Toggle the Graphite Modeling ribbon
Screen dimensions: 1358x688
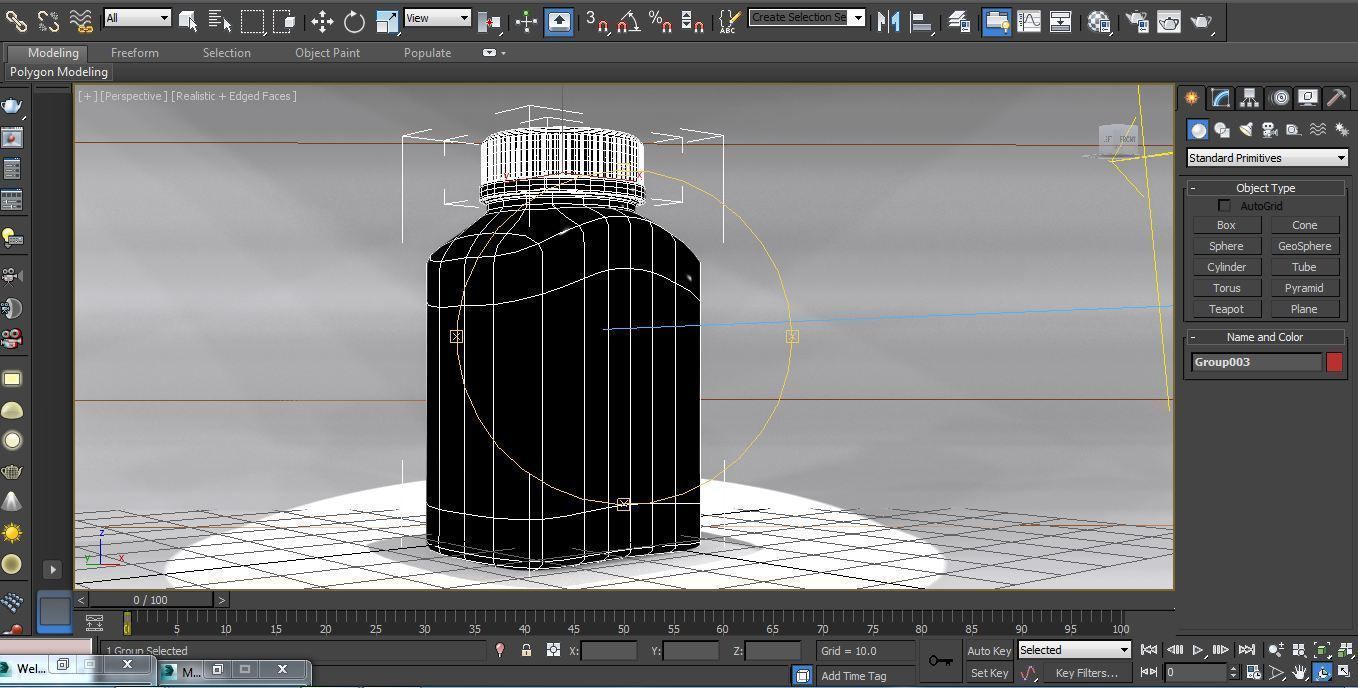pyautogui.click(x=996, y=20)
